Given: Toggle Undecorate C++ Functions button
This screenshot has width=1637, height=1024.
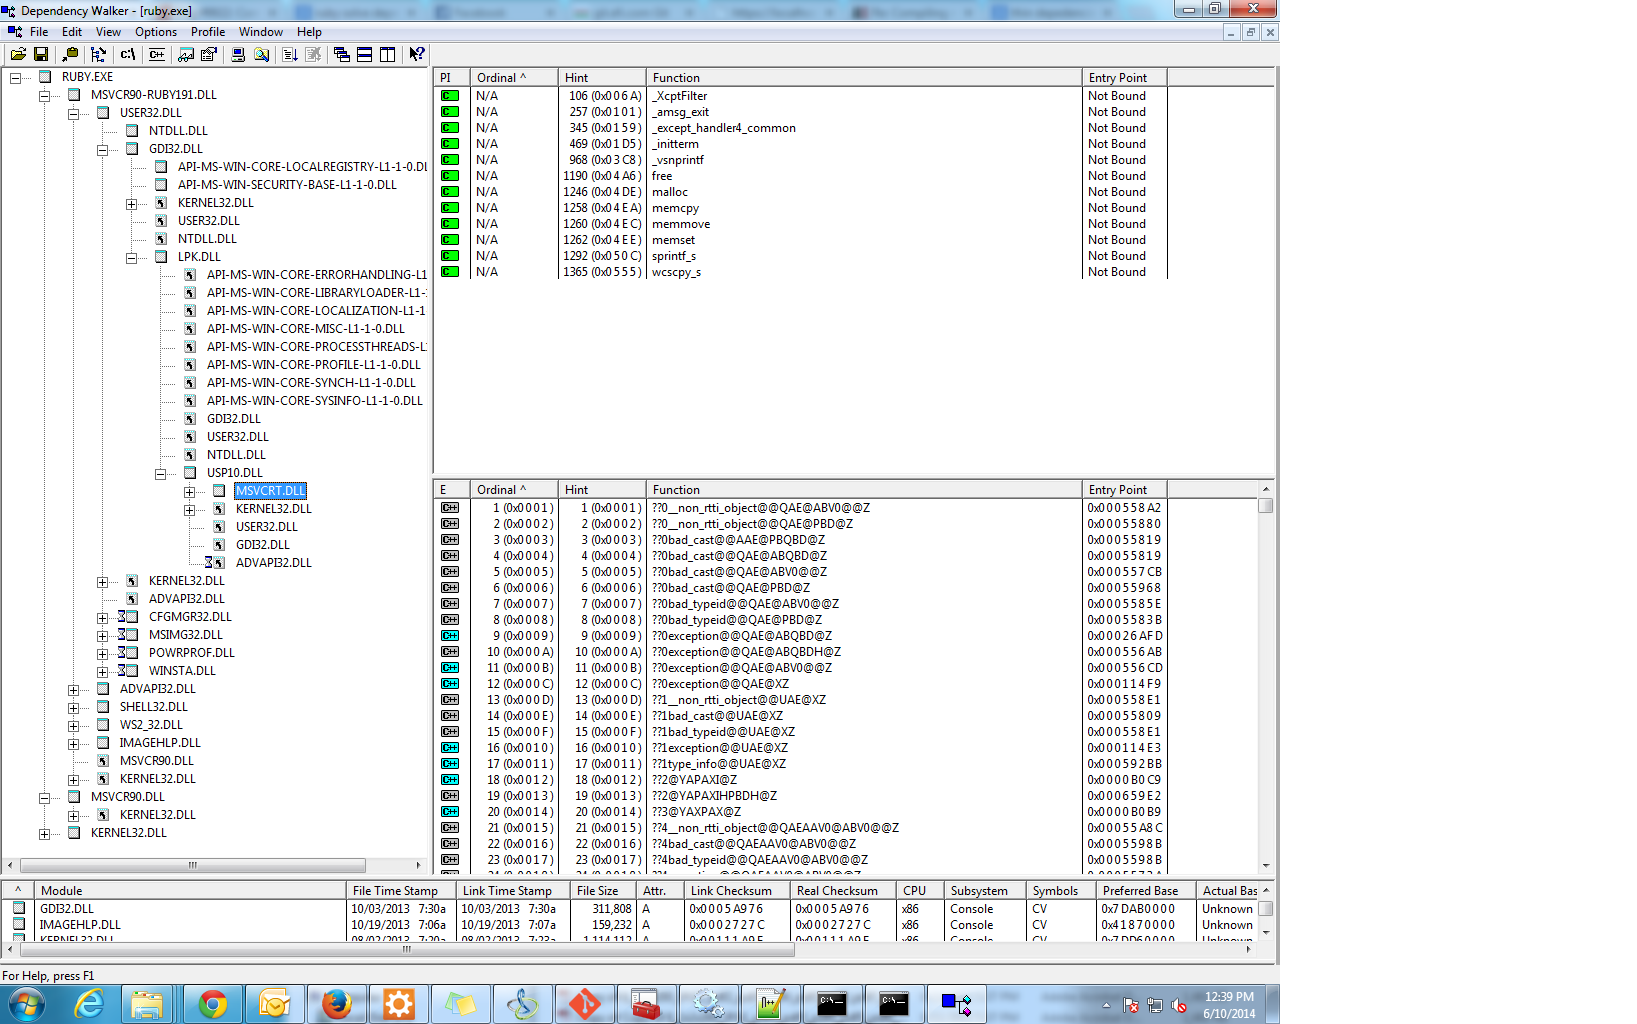Looking at the screenshot, I should [x=157, y=54].
